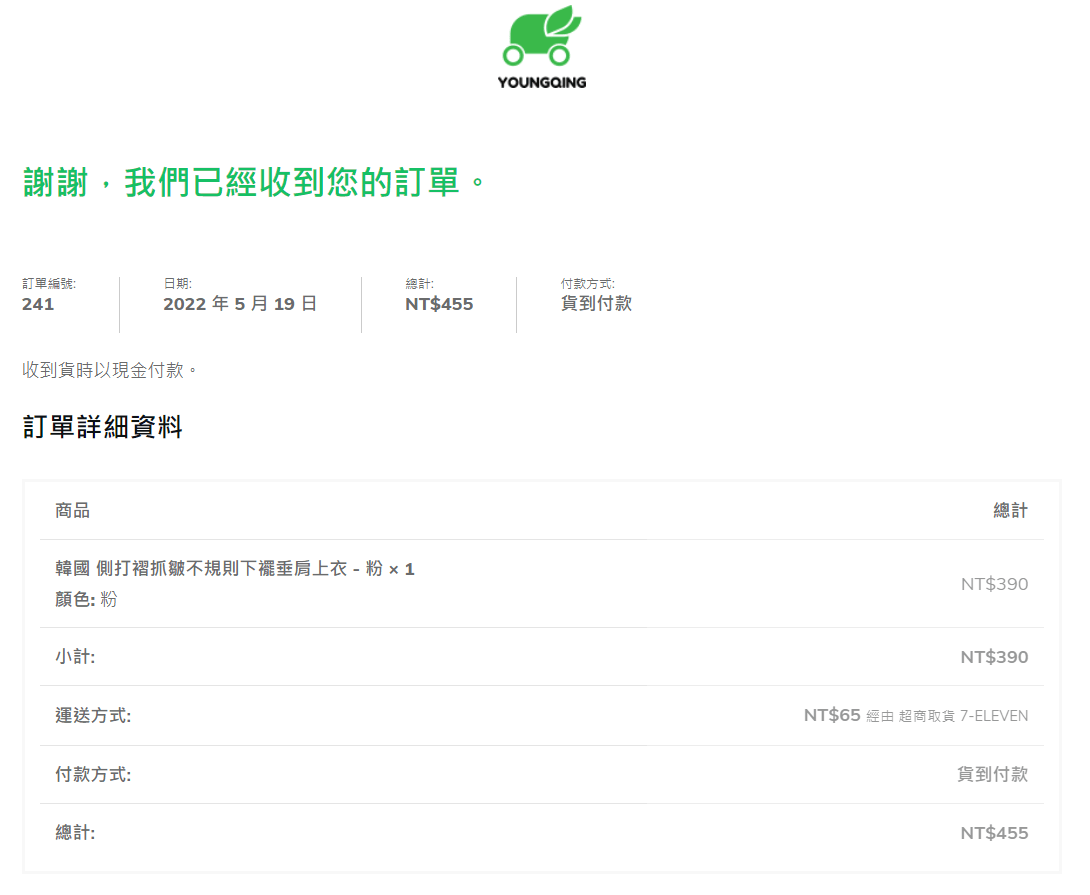Click the YOUNGQING brand name text
Viewport: 1090px width, 895px height.
[542, 83]
